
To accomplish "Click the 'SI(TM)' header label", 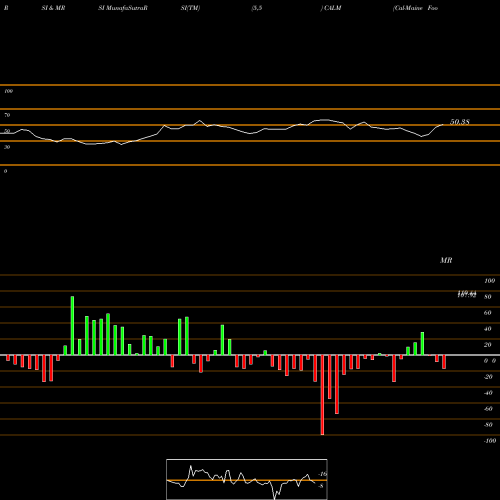I will (x=190, y=8).
